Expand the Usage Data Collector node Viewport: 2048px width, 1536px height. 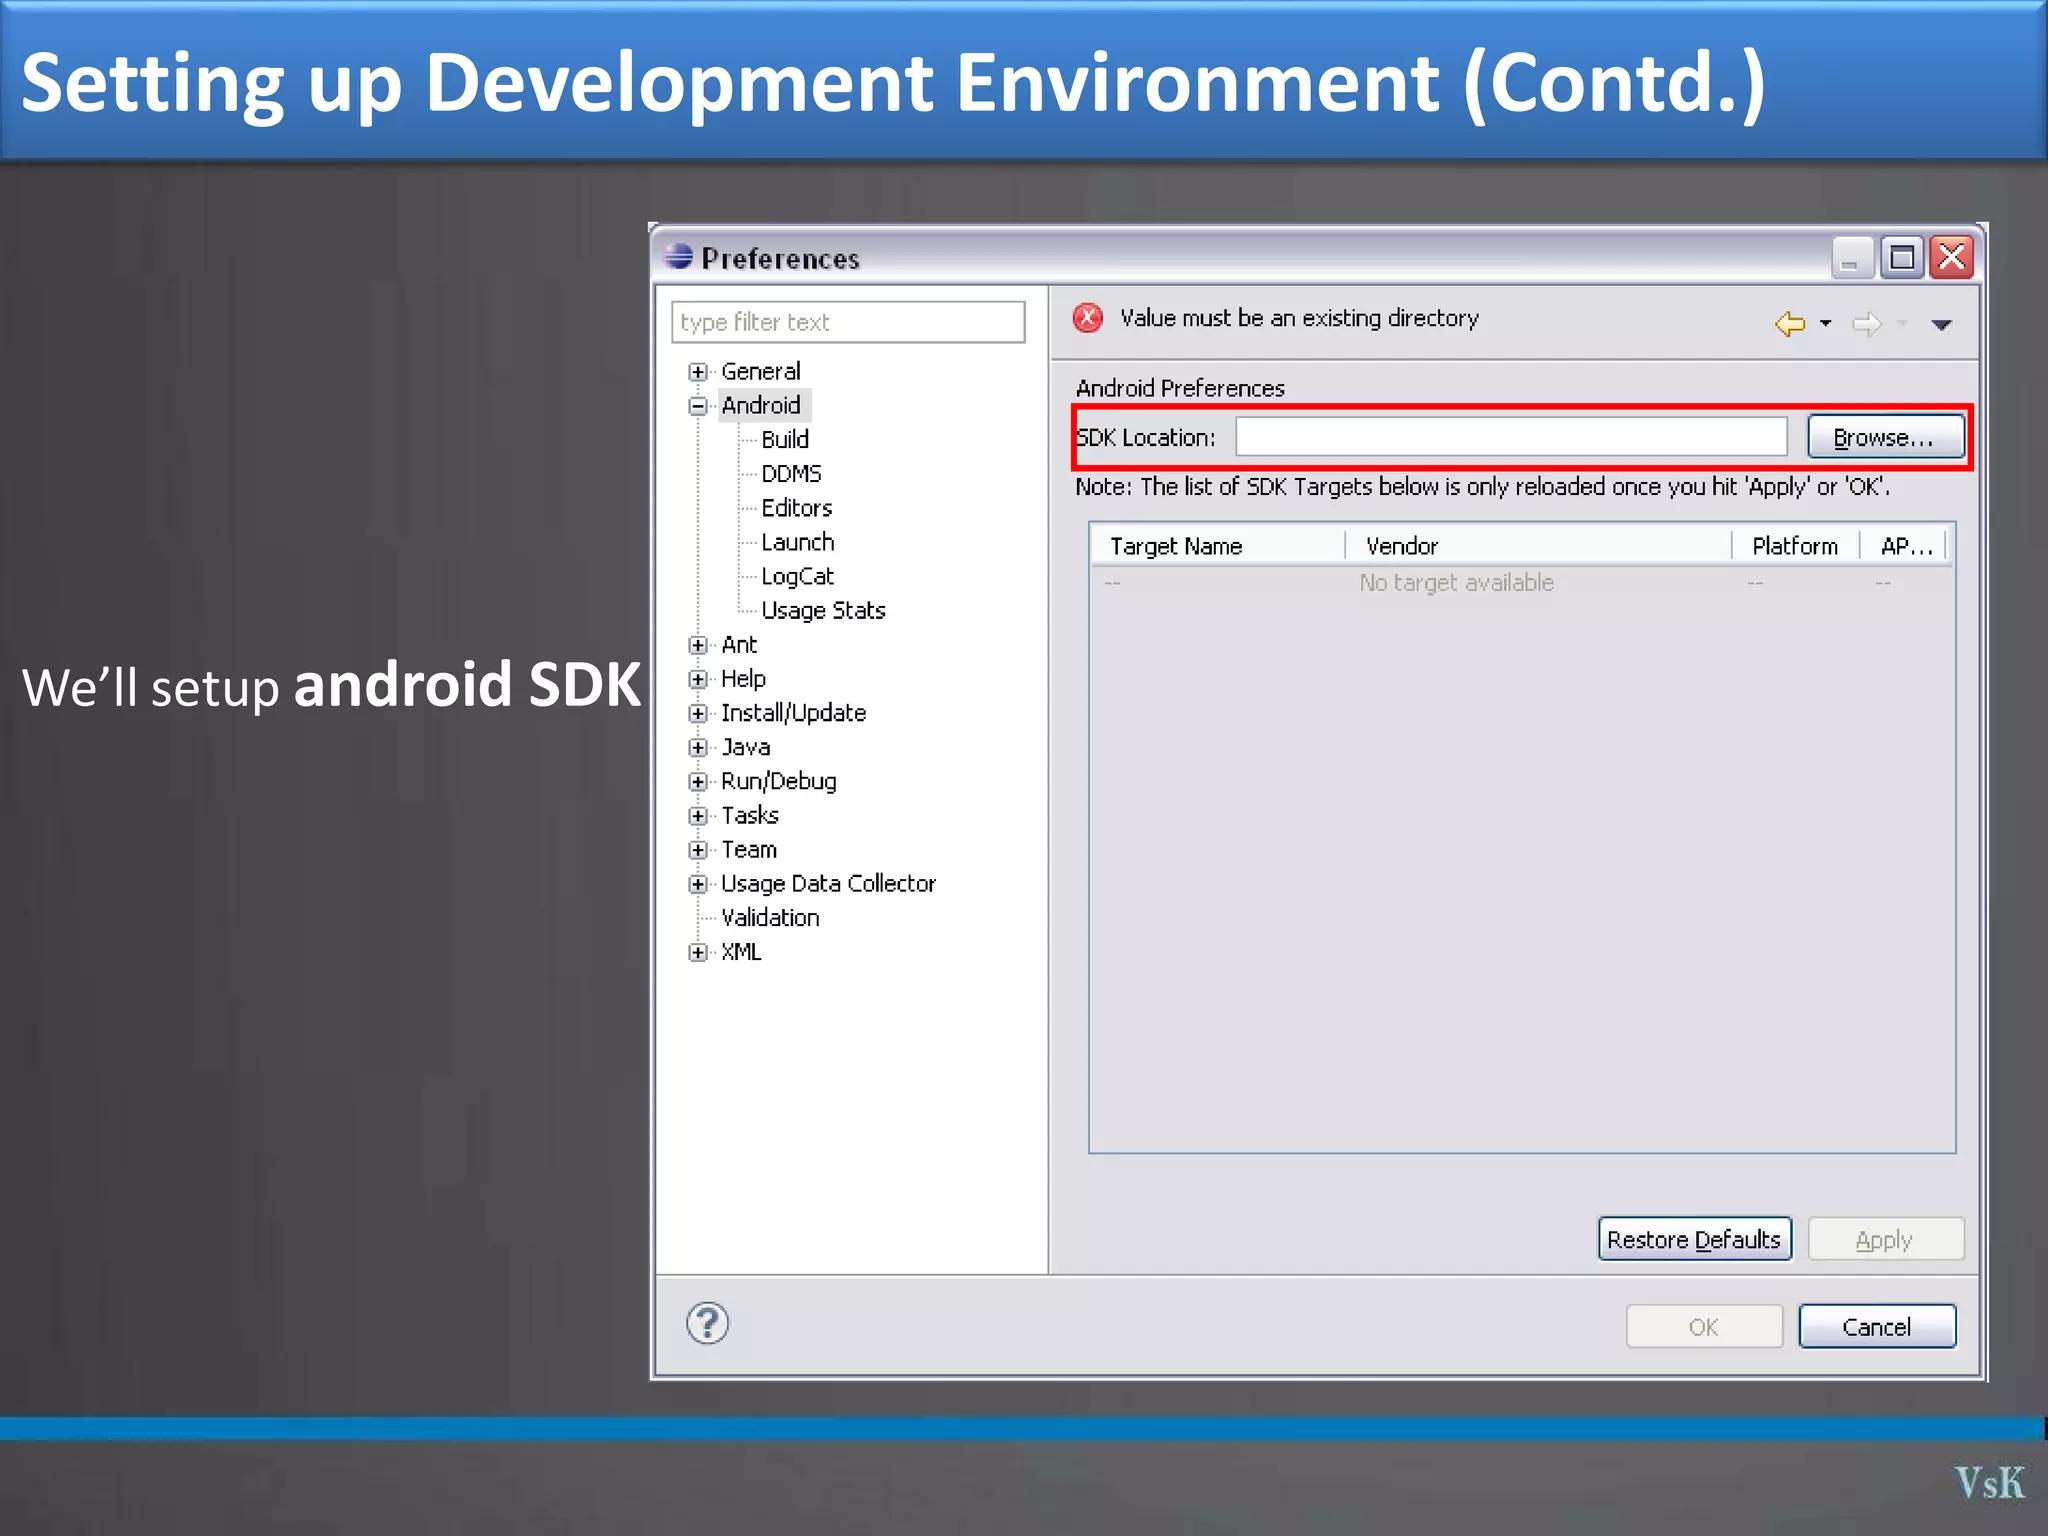[698, 884]
